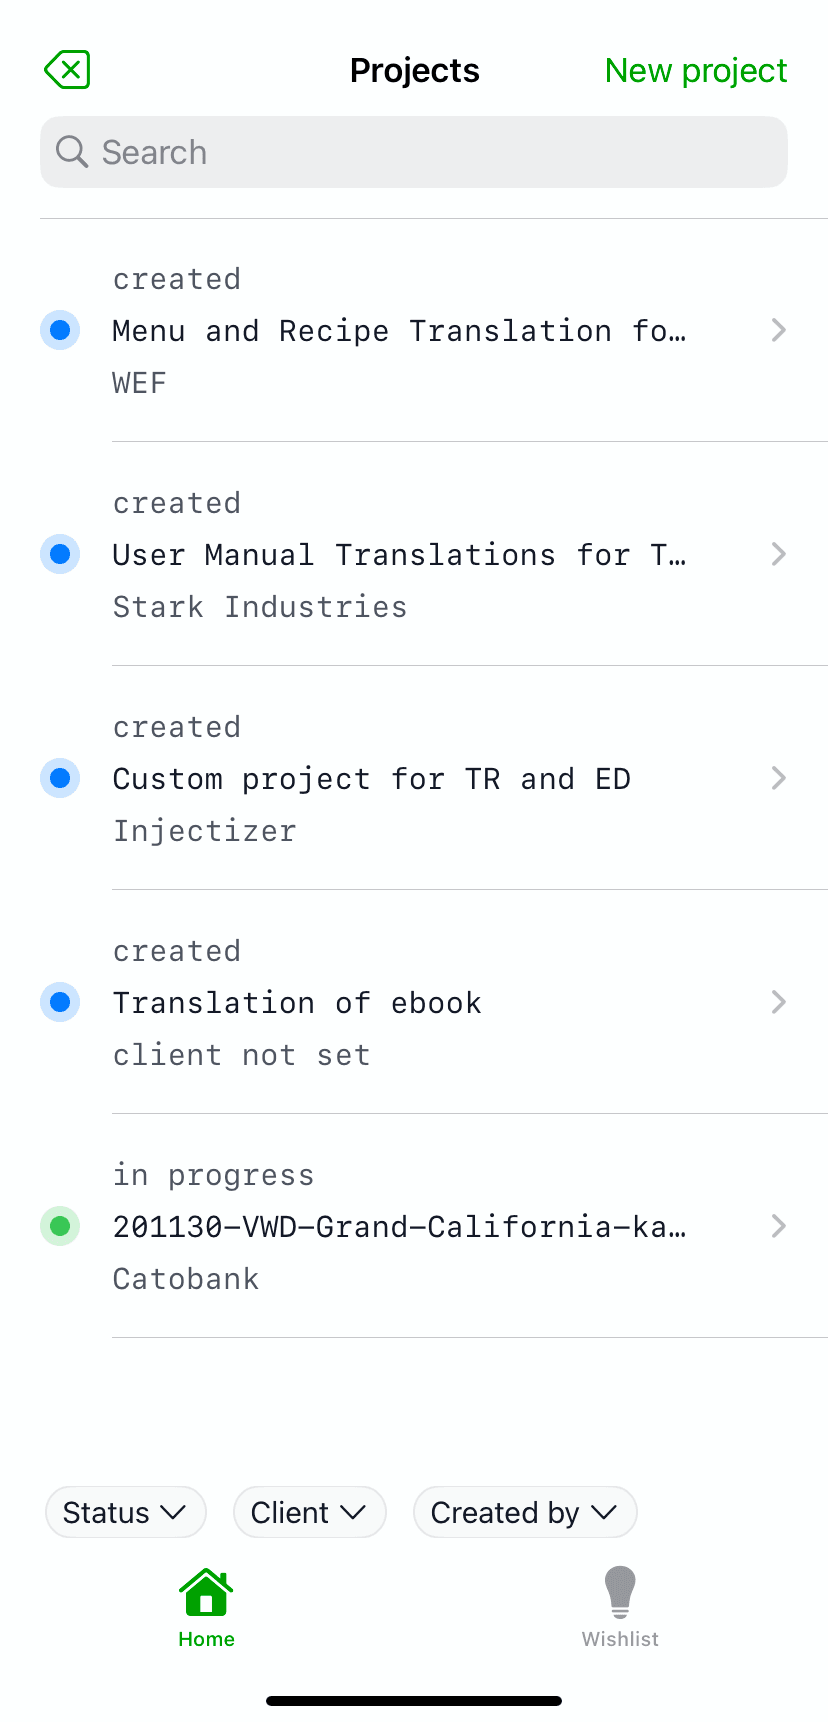Viewport: 828px width, 1722px height.
Task: Switch to the Wishlist tab label
Action: pyautogui.click(x=620, y=1639)
